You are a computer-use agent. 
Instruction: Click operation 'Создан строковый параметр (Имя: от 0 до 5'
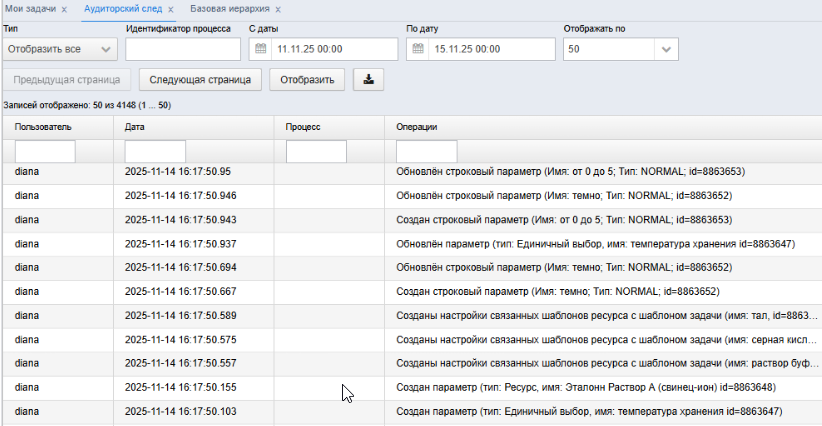(564, 220)
